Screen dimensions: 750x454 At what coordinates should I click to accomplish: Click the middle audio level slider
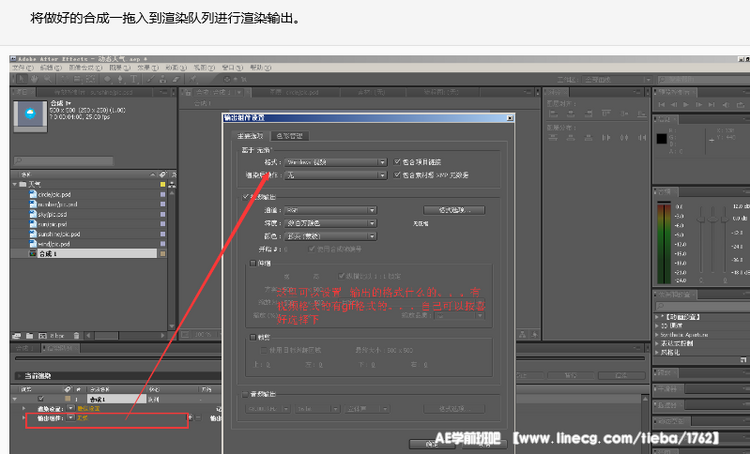[x=713, y=219]
